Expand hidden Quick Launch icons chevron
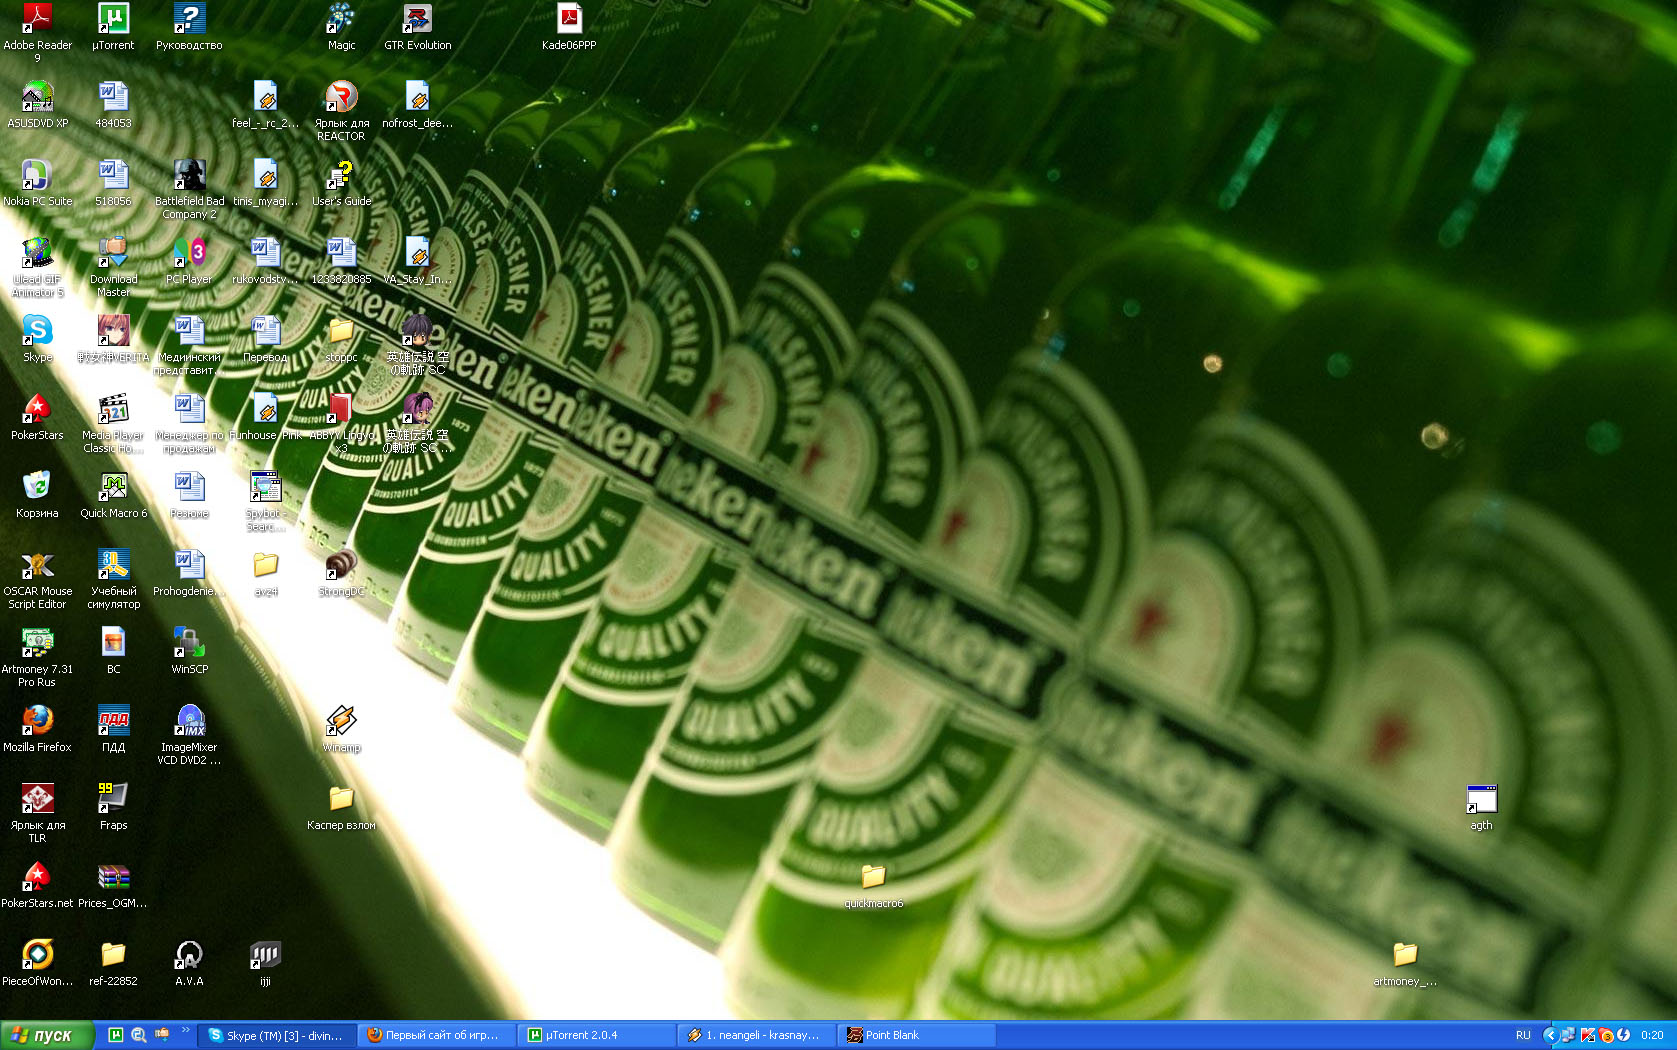1677x1050 pixels. 185,1030
